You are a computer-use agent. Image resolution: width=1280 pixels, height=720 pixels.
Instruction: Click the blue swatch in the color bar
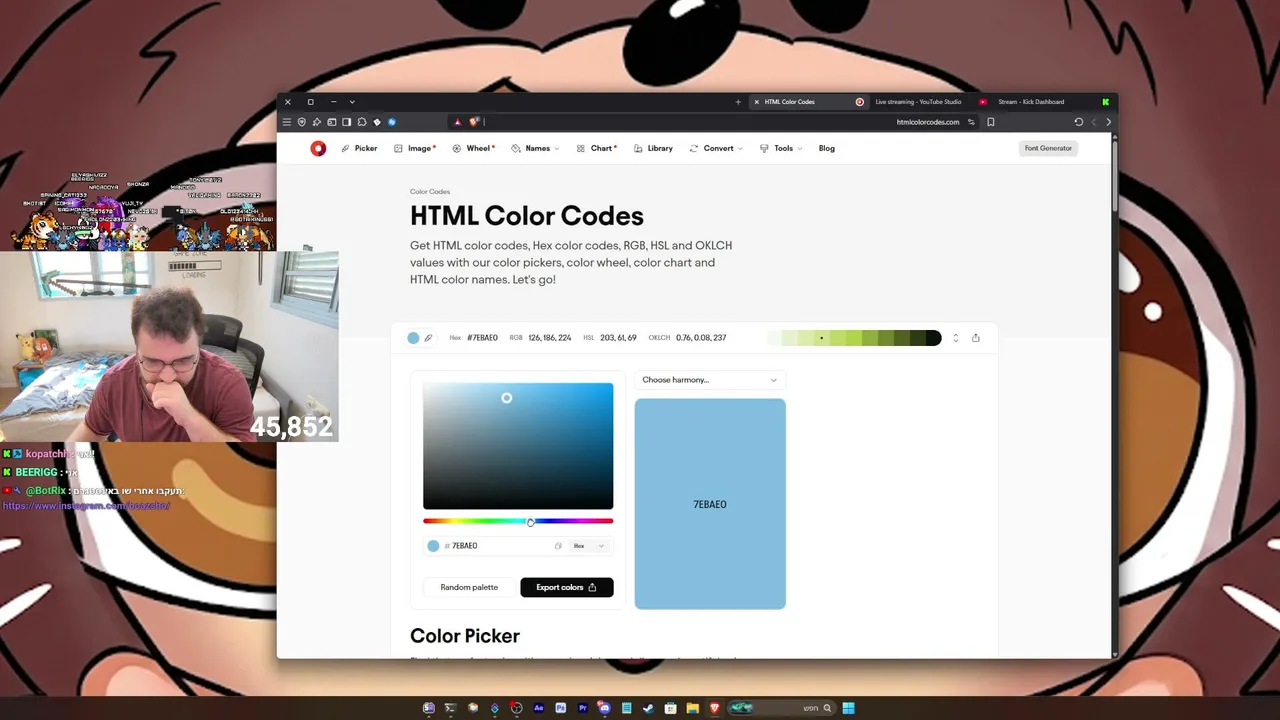click(413, 338)
